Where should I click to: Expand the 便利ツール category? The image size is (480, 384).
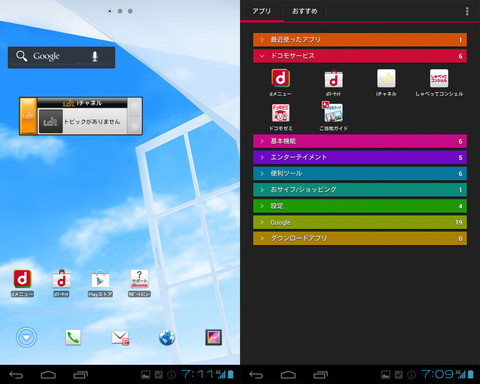pyautogui.click(x=360, y=174)
